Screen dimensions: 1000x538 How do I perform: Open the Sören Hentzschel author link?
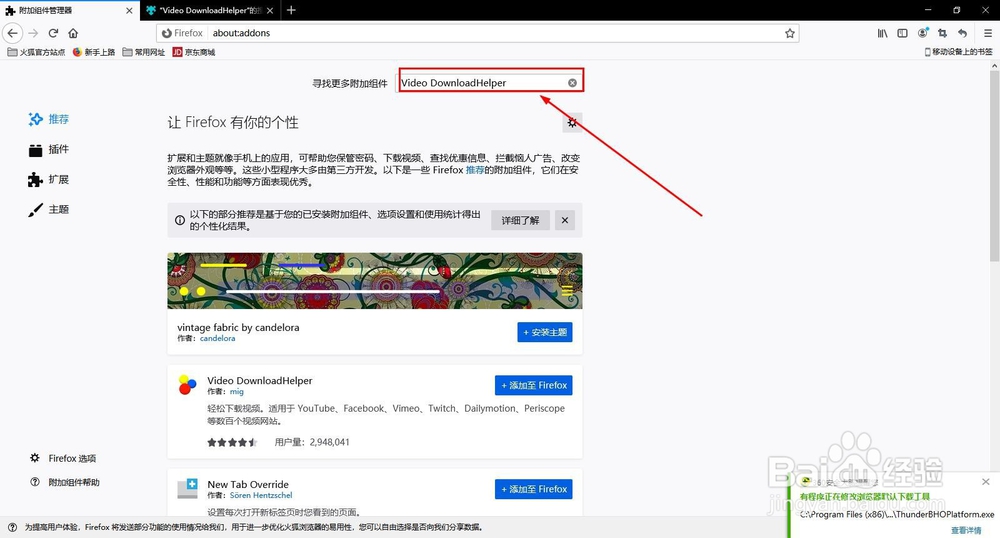tap(261, 495)
